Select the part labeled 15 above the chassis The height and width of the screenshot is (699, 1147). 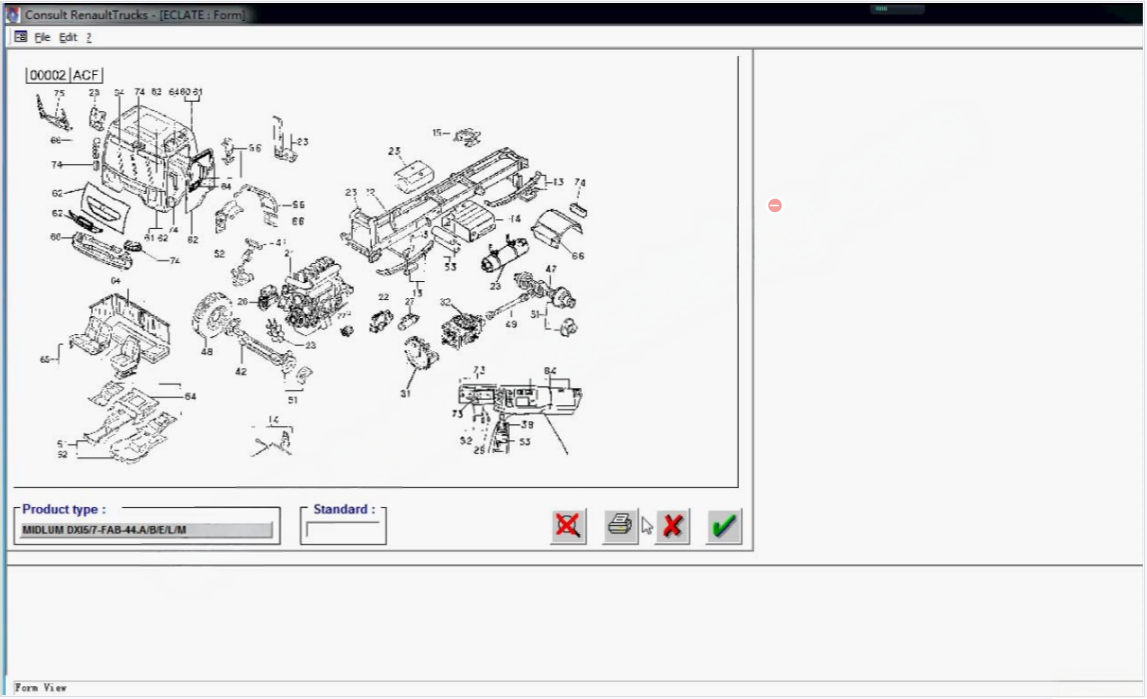point(467,136)
